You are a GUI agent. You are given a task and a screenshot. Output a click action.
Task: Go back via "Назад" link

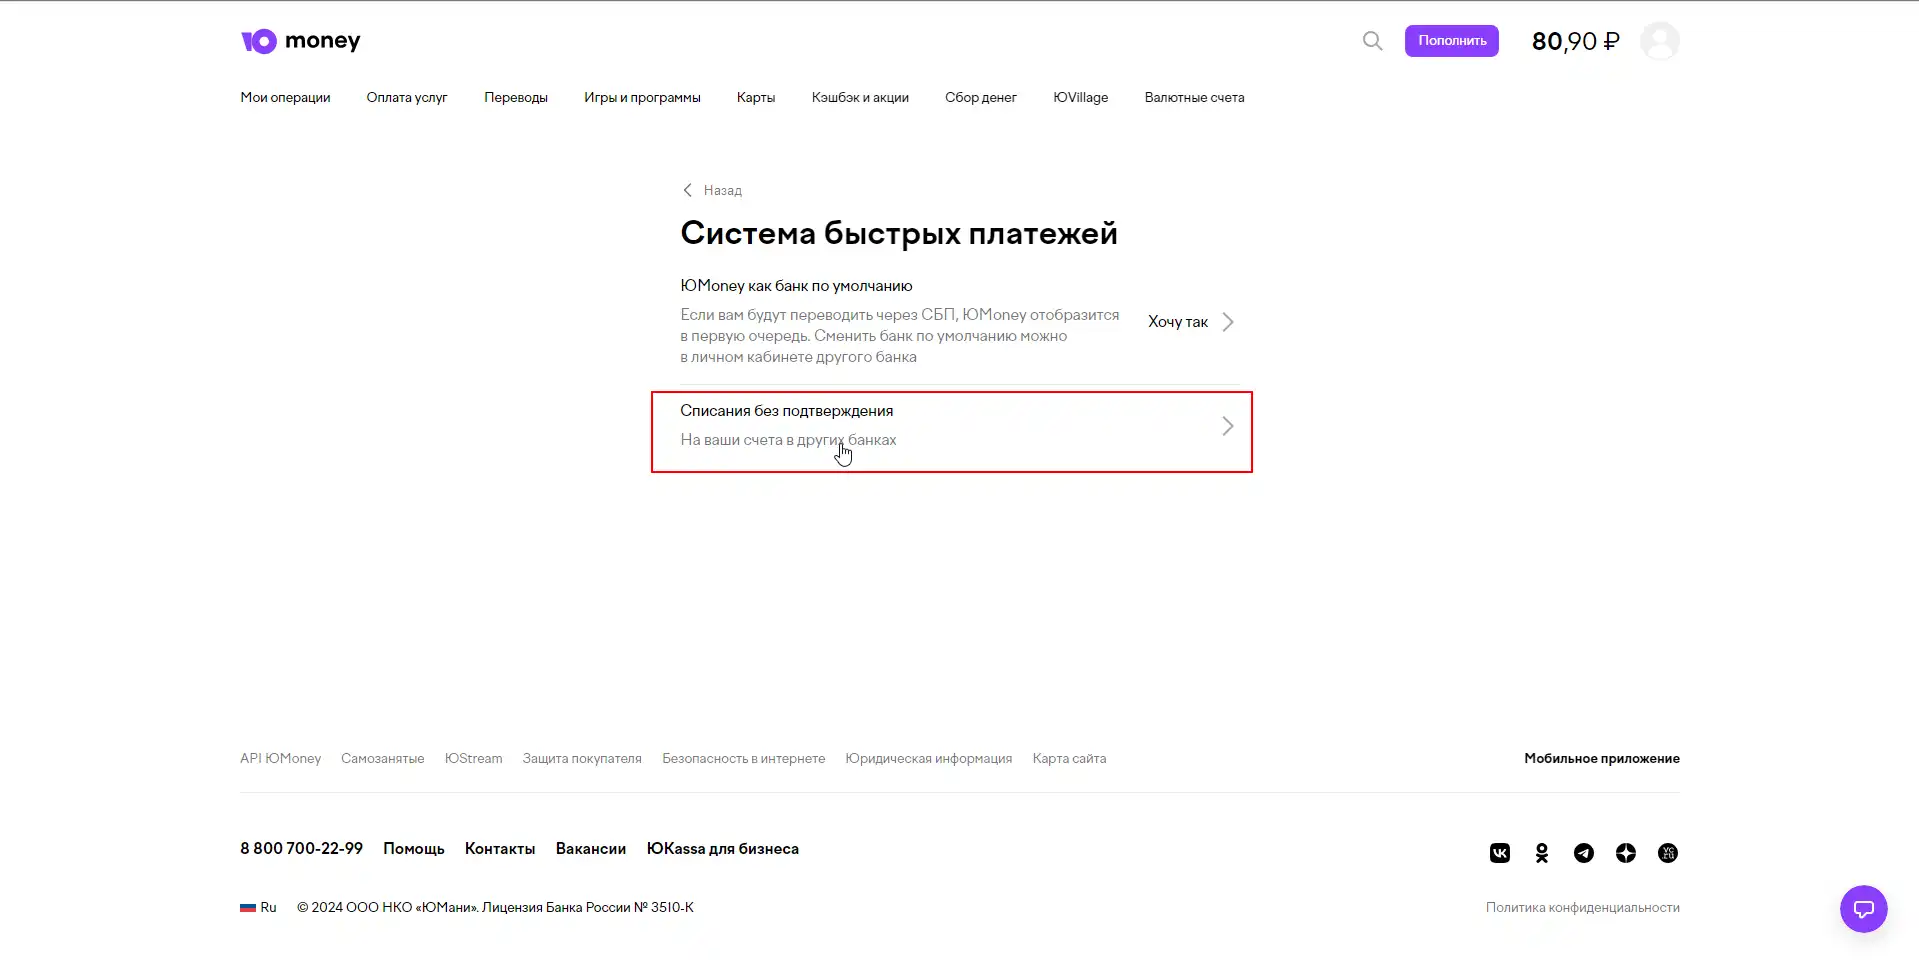(x=712, y=190)
